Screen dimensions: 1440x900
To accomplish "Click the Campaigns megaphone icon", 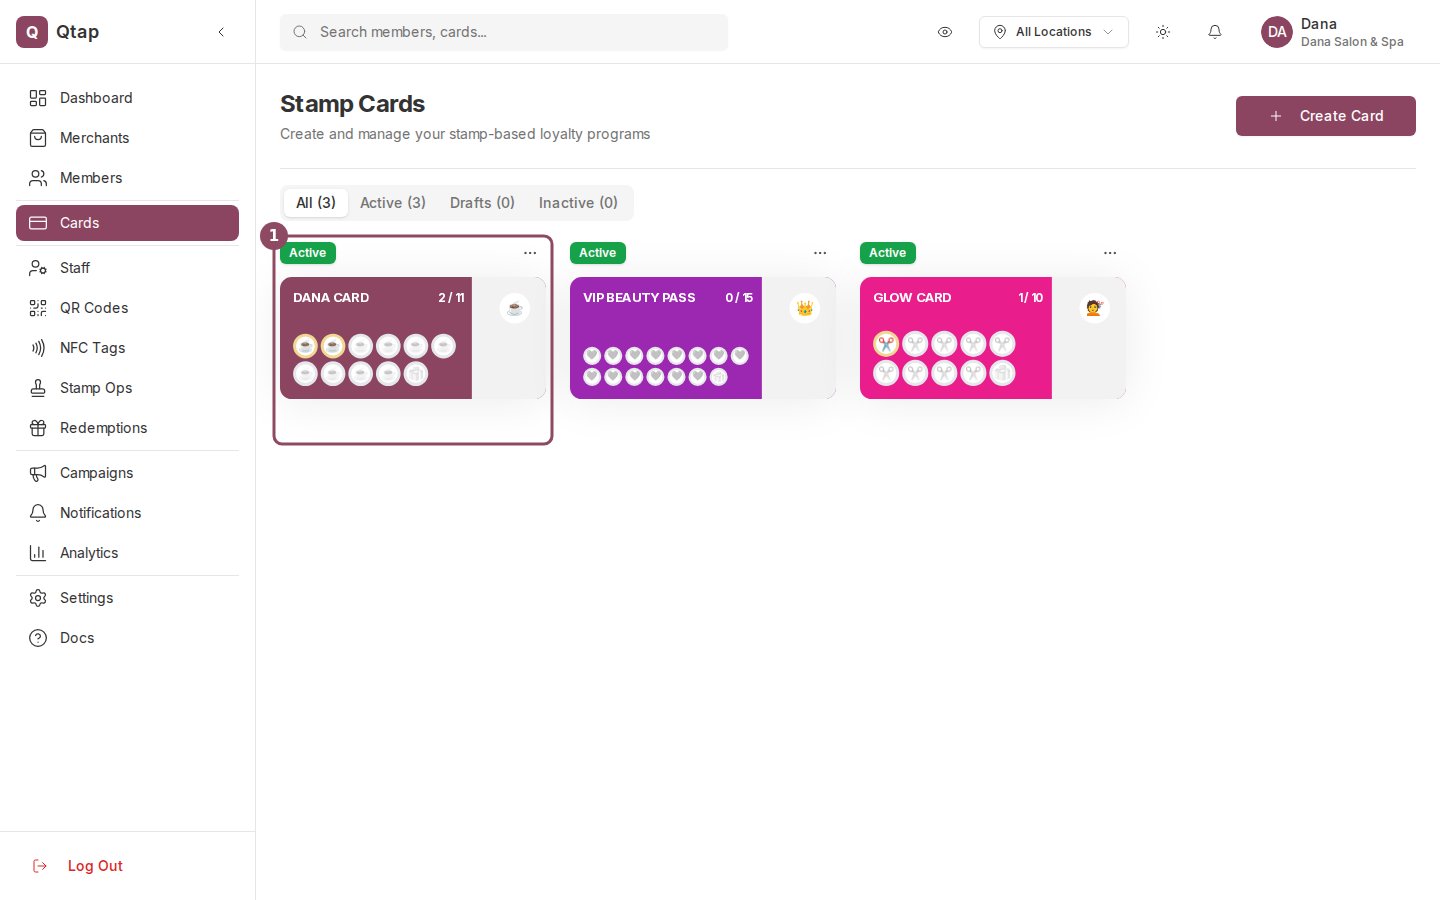I will coord(38,473).
